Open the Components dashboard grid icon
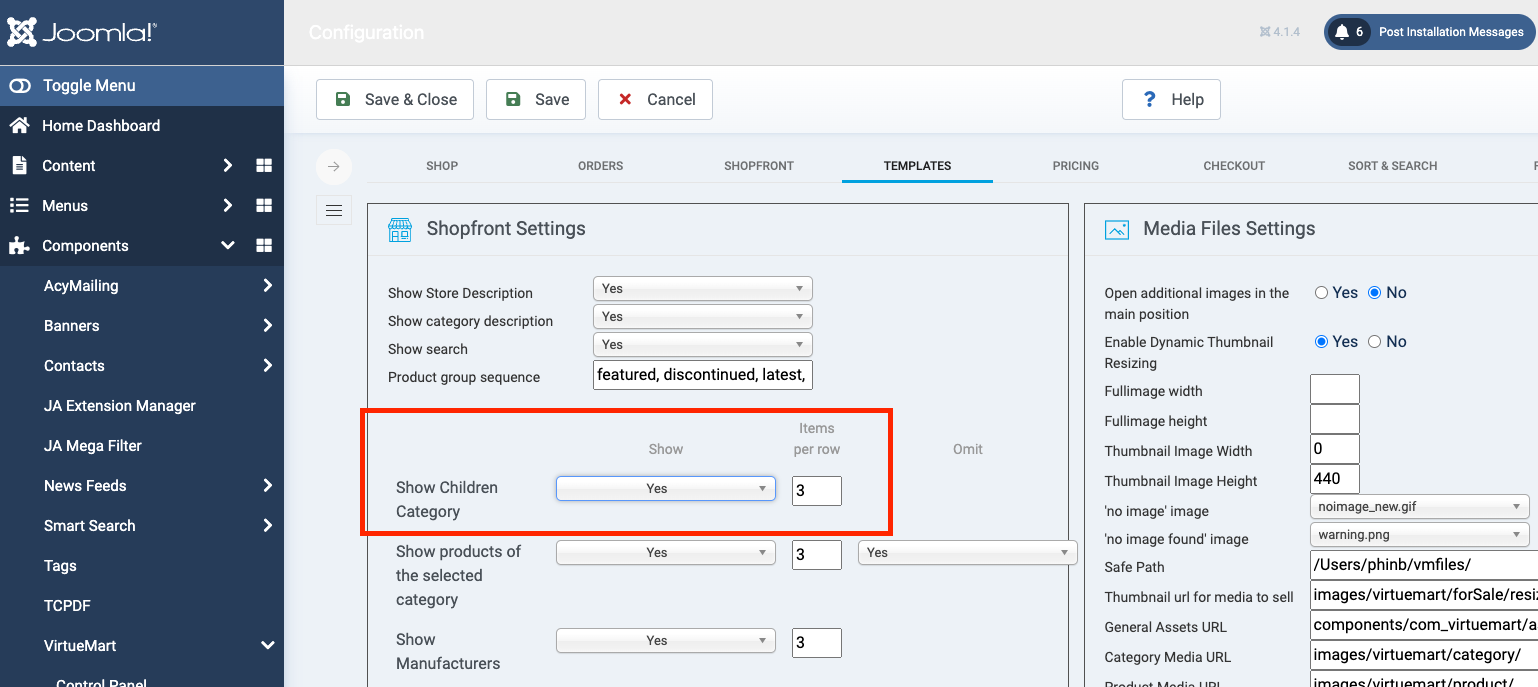Viewport: 1538px width, 687px height. click(264, 246)
